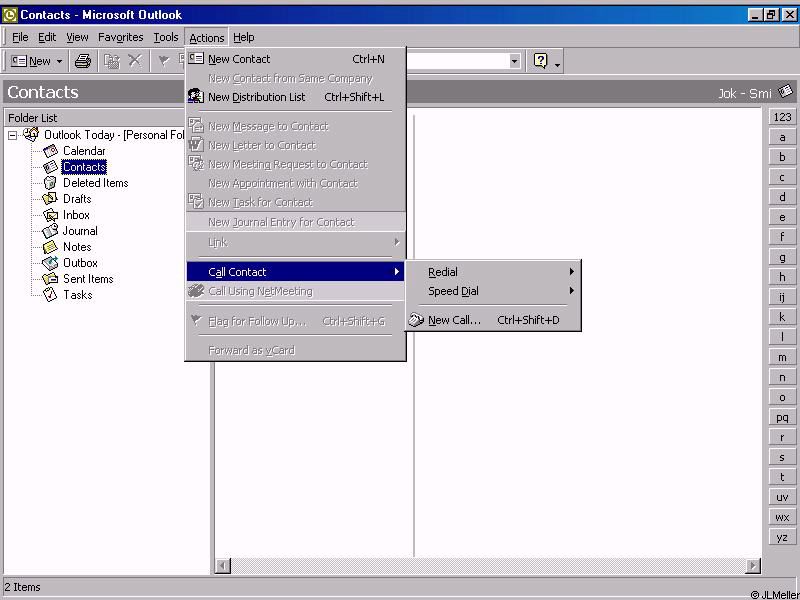Jump to contacts under ij index
The image size is (800, 600).
(782, 297)
